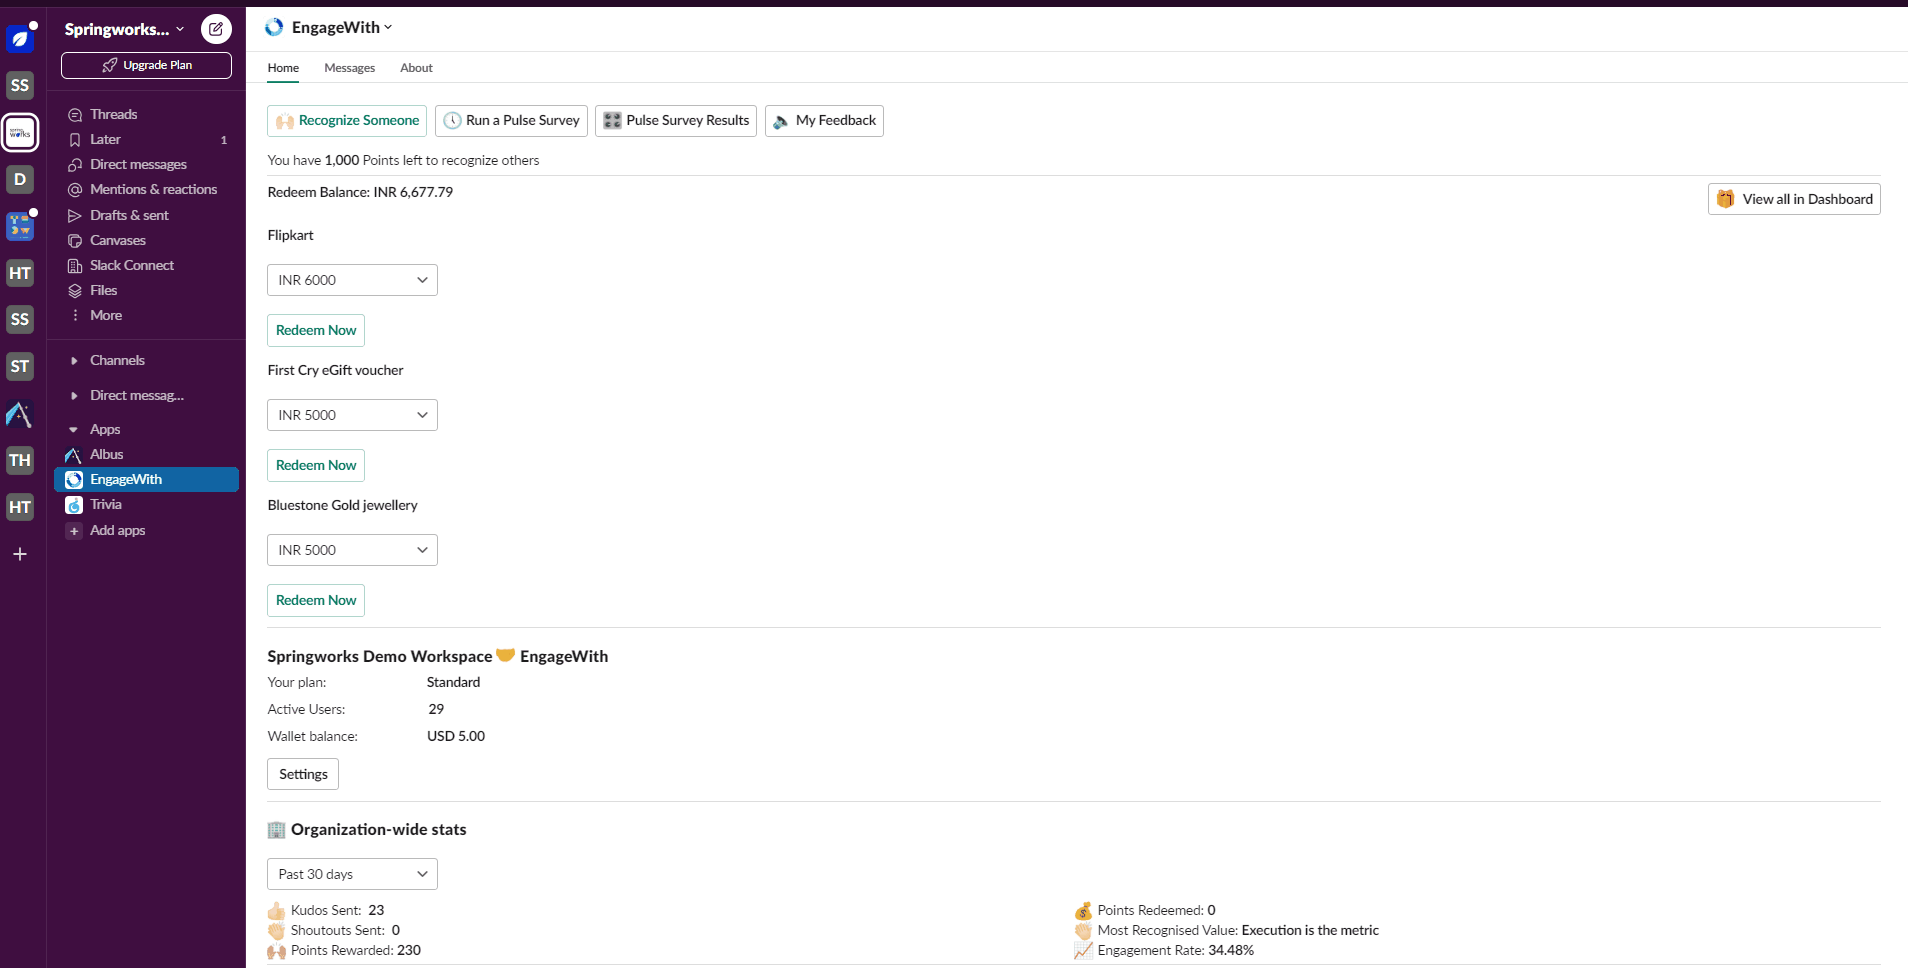Click the Kudos Sent 23 stat
Viewport: 1908px width, 968px height.
326,910
